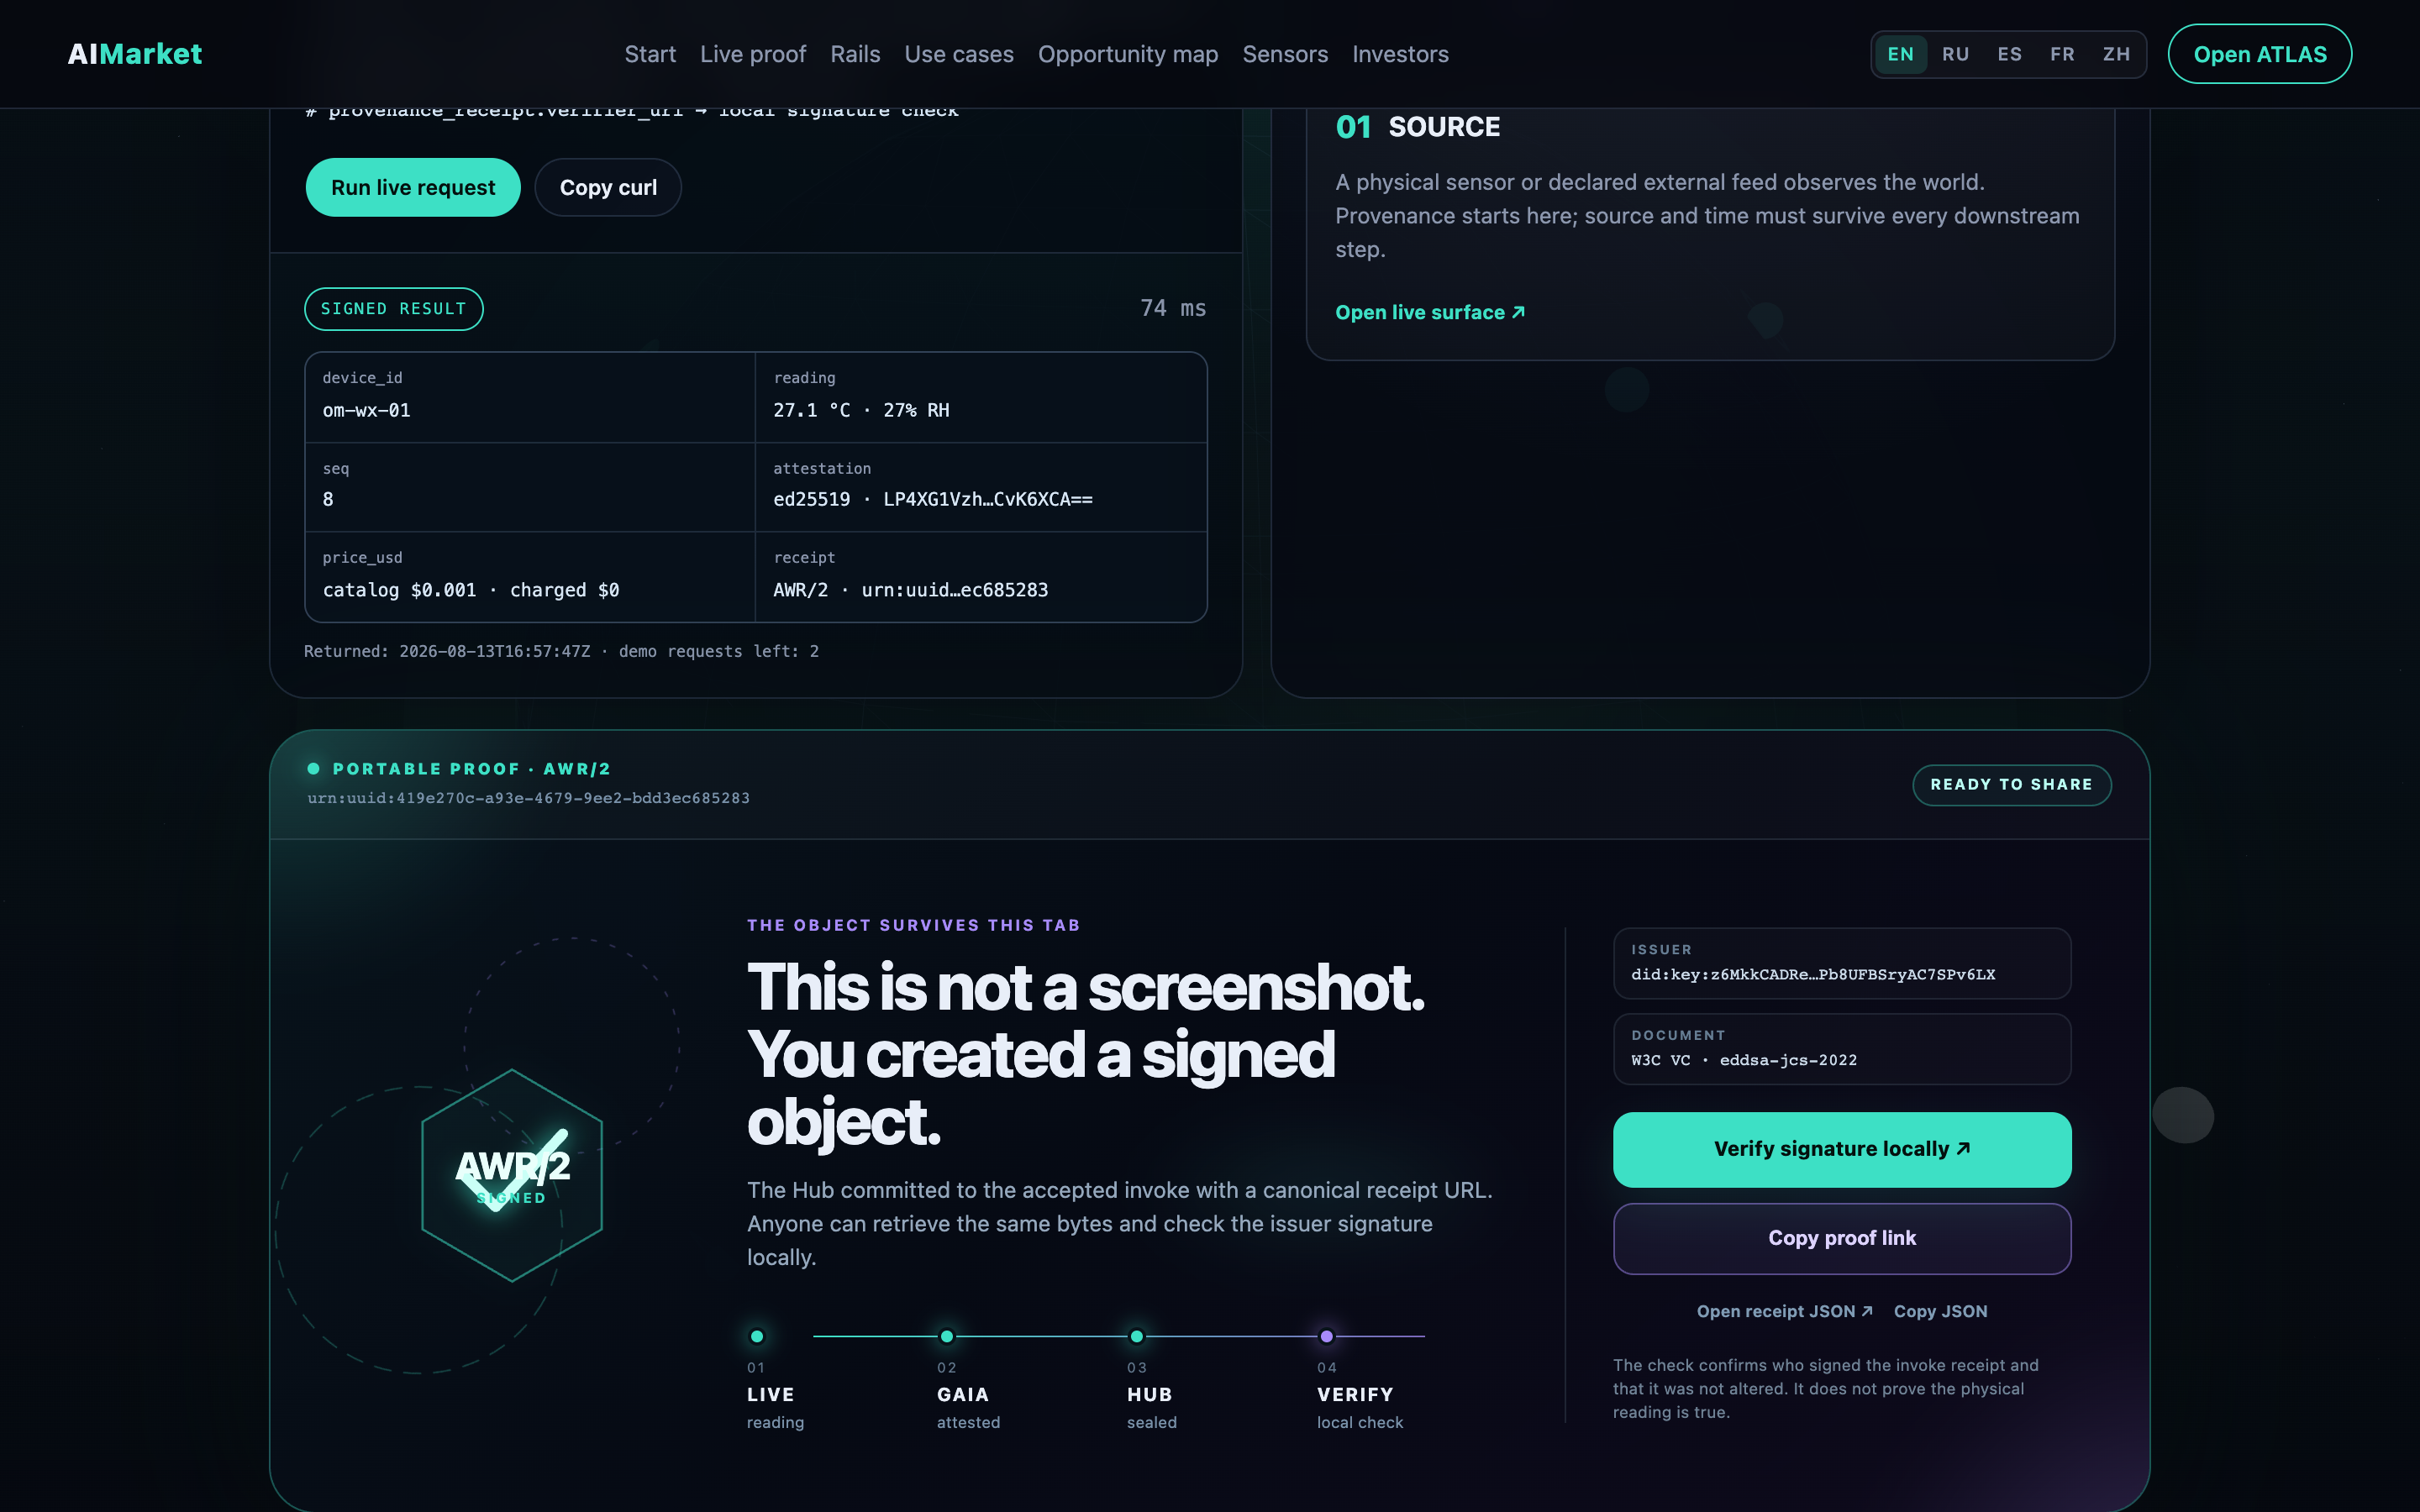The height and width of the screenshot is (1512, 2420).
Task: Open Investors nav link
Action: point(1400,54)
